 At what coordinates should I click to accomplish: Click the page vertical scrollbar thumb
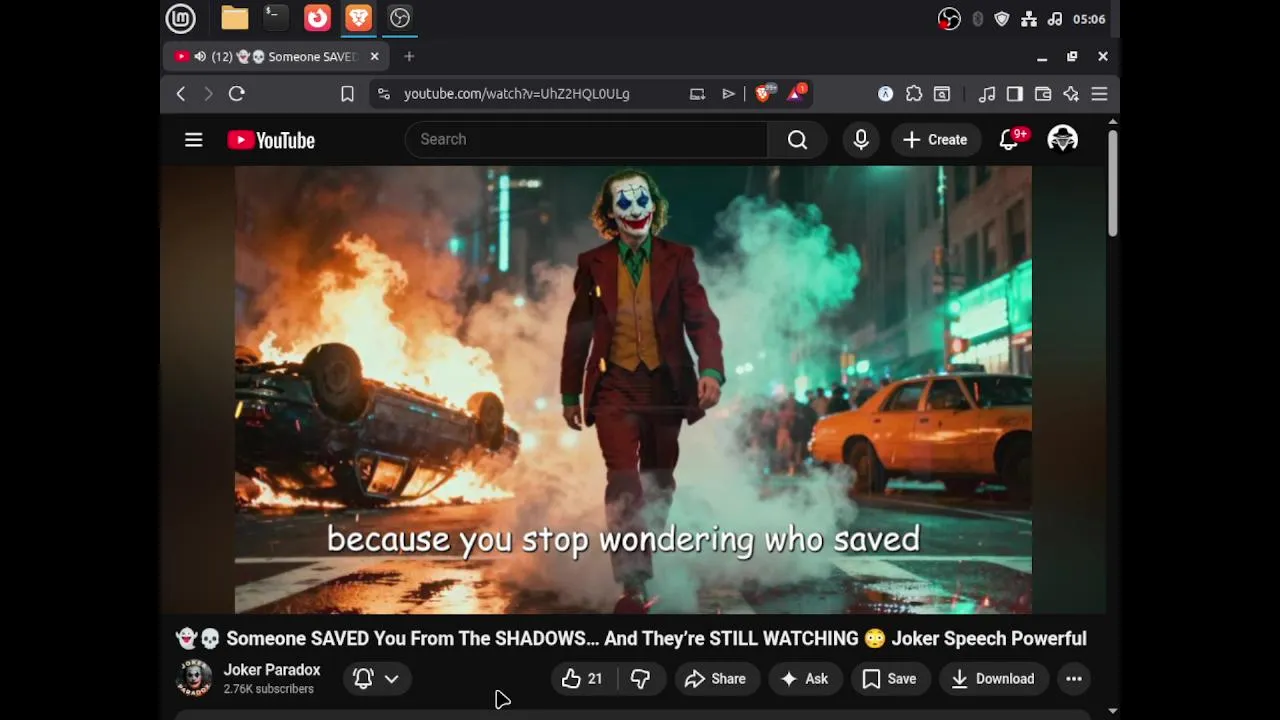[x=1113, y=182]
